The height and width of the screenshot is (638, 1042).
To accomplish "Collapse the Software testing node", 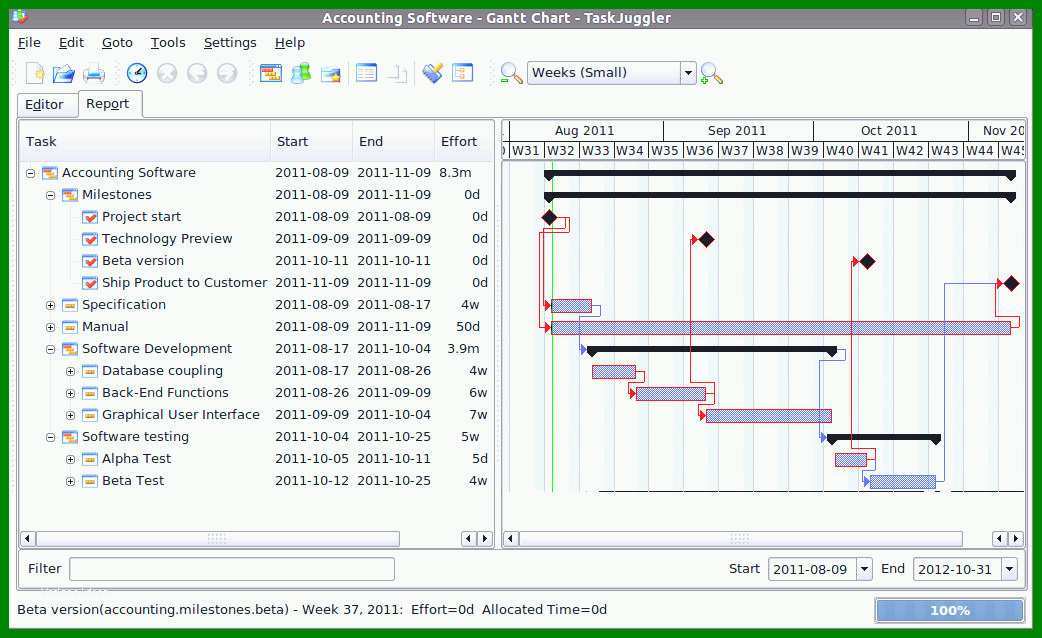I will tap(51, 437).
